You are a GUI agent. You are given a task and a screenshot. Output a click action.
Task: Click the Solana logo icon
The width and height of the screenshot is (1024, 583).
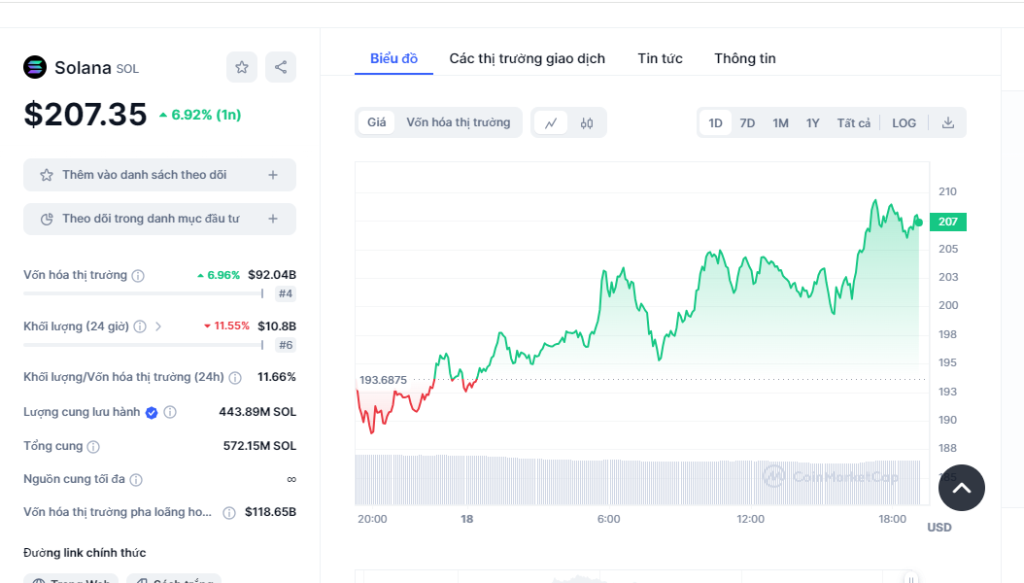click(35, 67)
